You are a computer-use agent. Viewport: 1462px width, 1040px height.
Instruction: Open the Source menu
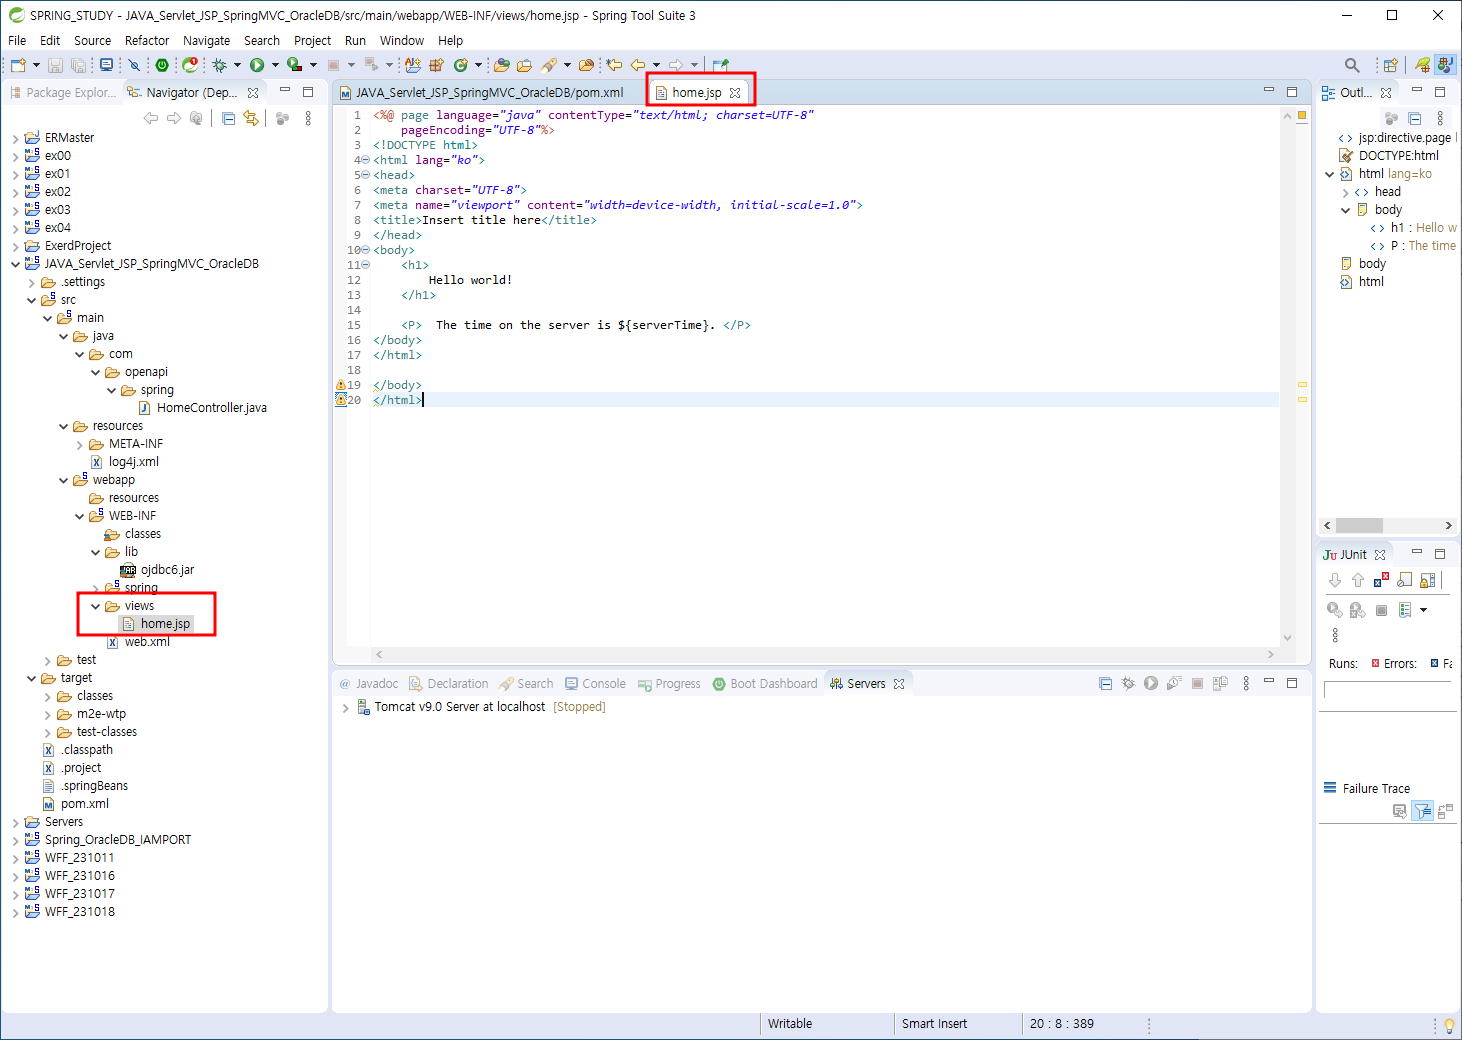tap(92, 41)
